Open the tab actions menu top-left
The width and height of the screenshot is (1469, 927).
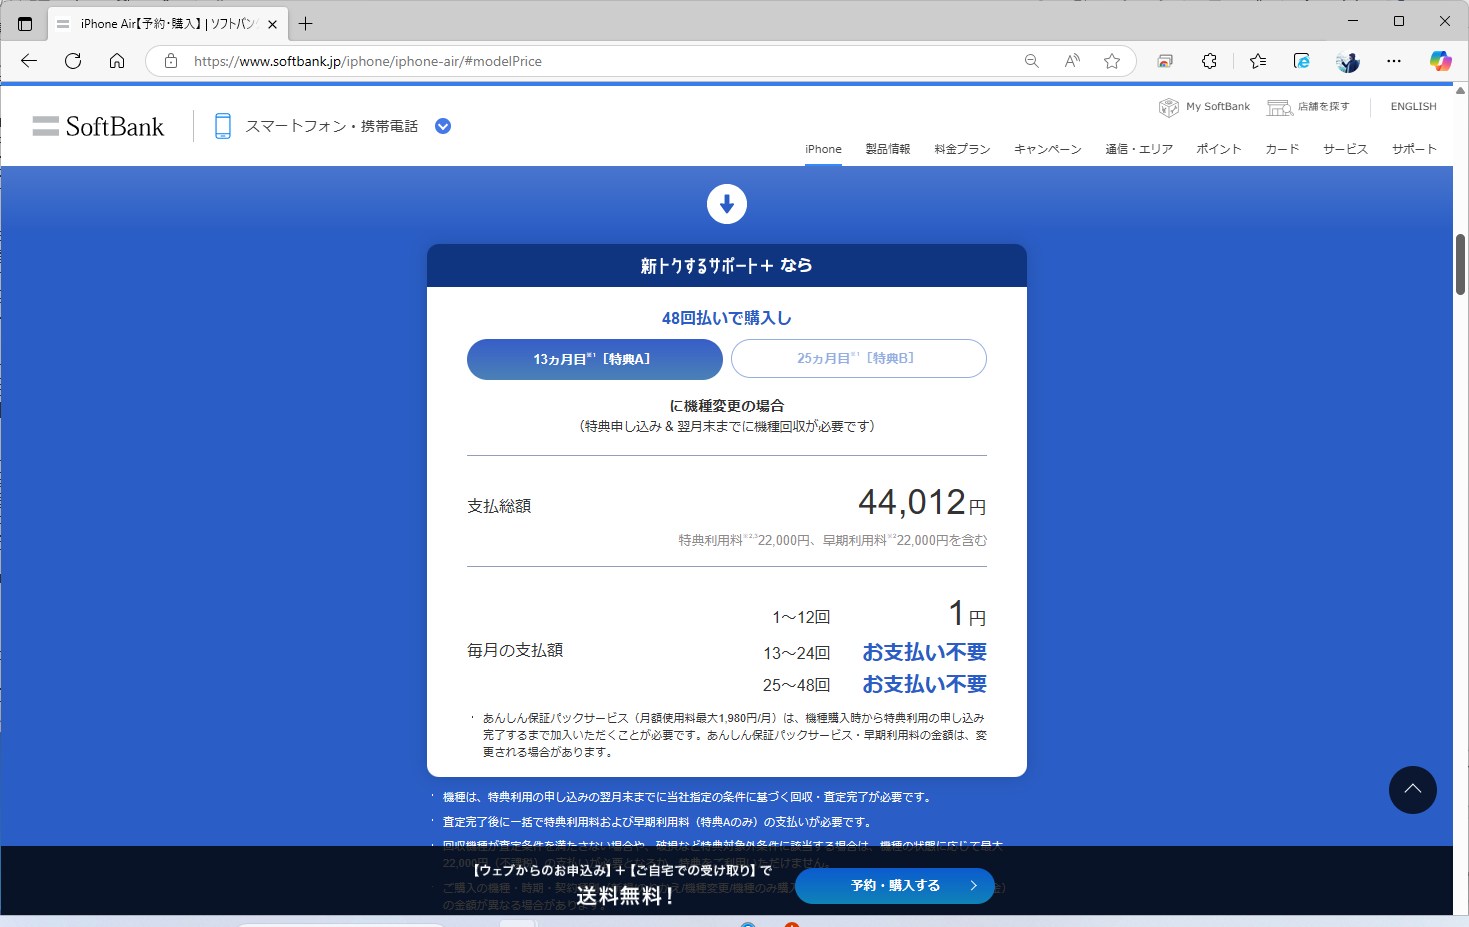(x=24, y=22)
